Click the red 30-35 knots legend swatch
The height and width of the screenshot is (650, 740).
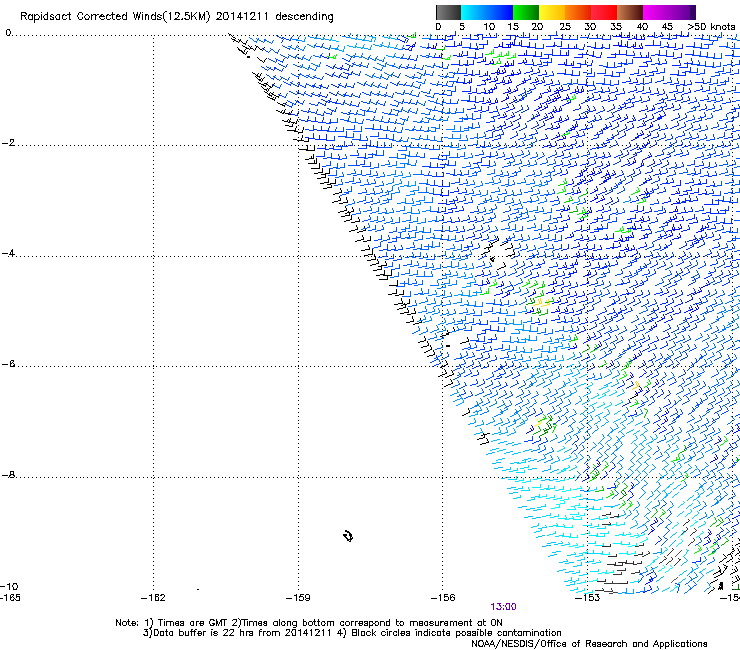pos(604,12)
